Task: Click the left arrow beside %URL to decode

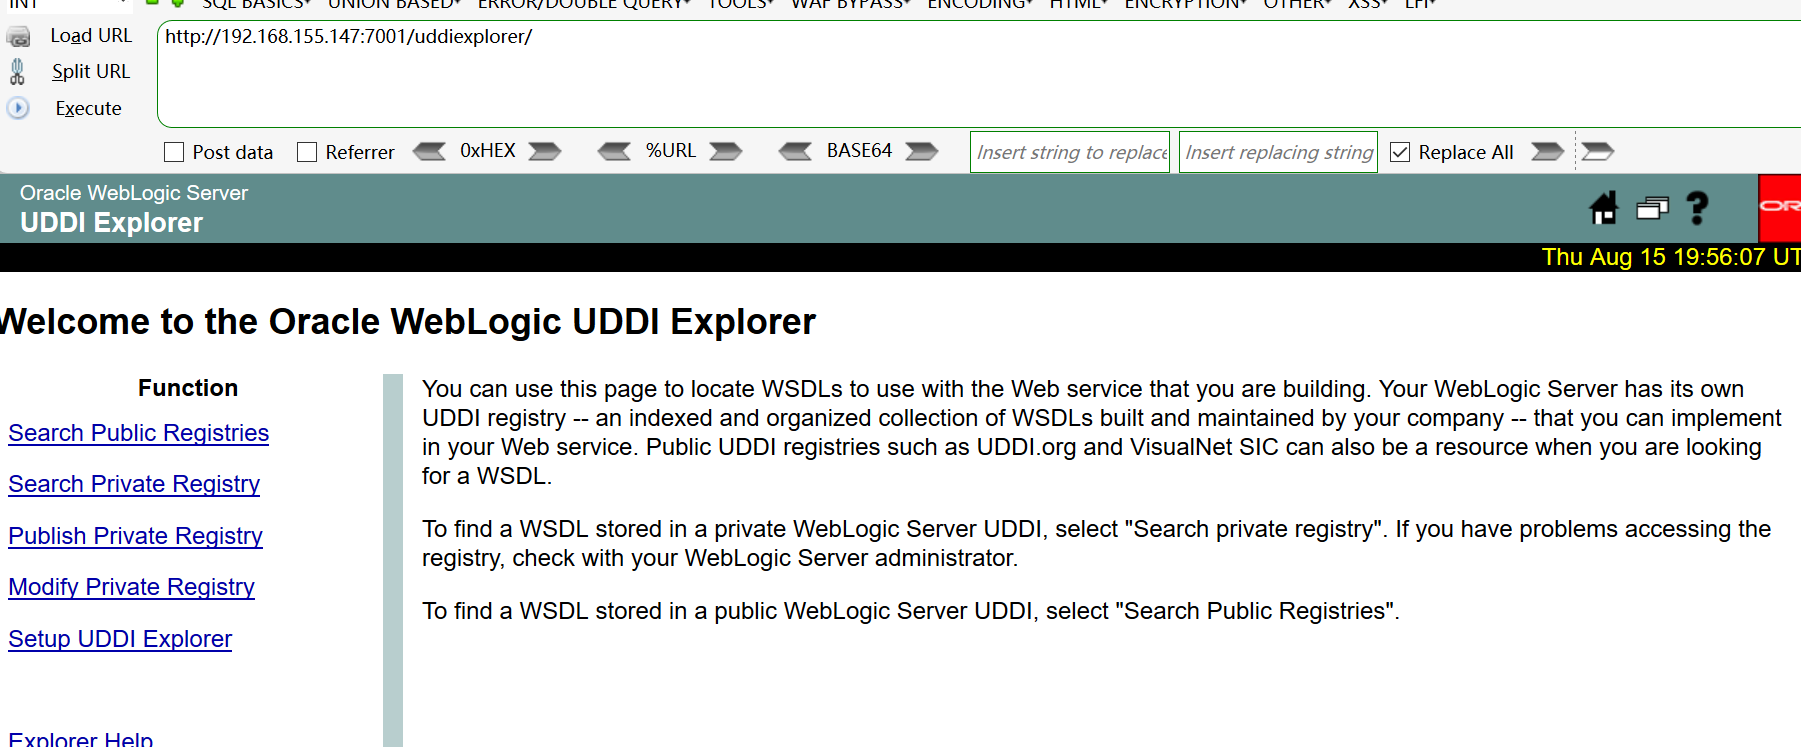Action: [614, 151]
